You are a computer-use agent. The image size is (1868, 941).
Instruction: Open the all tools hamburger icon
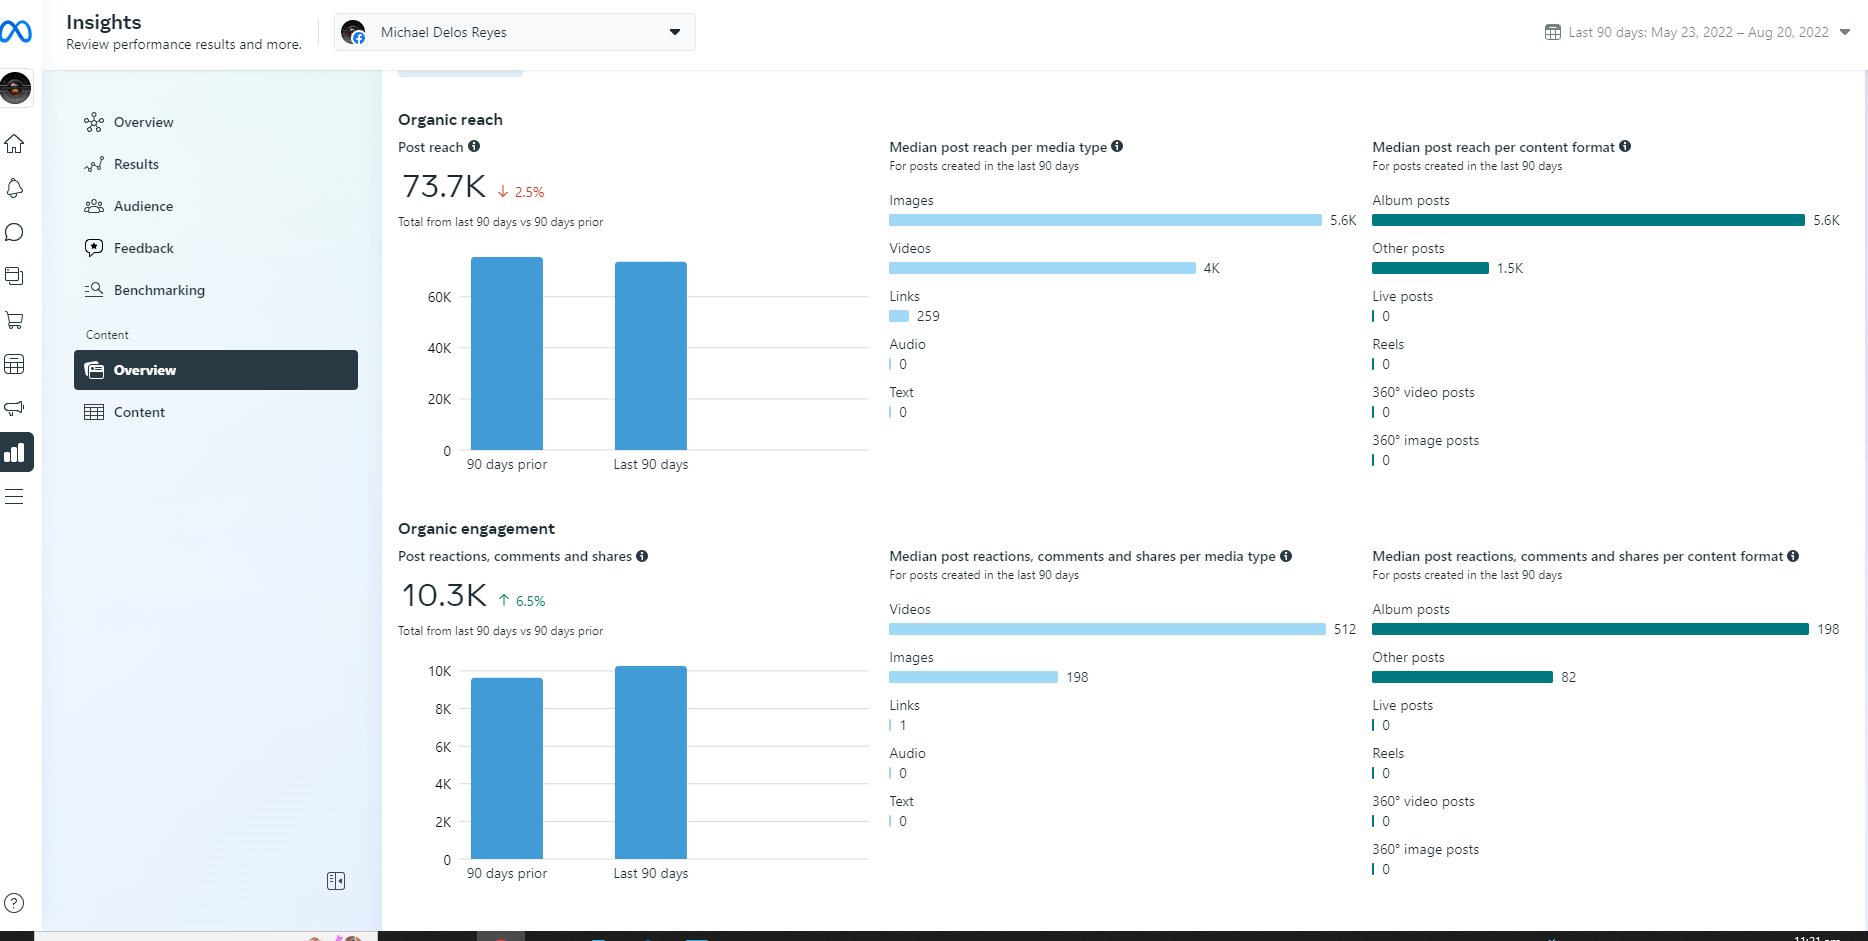point(14,496)
